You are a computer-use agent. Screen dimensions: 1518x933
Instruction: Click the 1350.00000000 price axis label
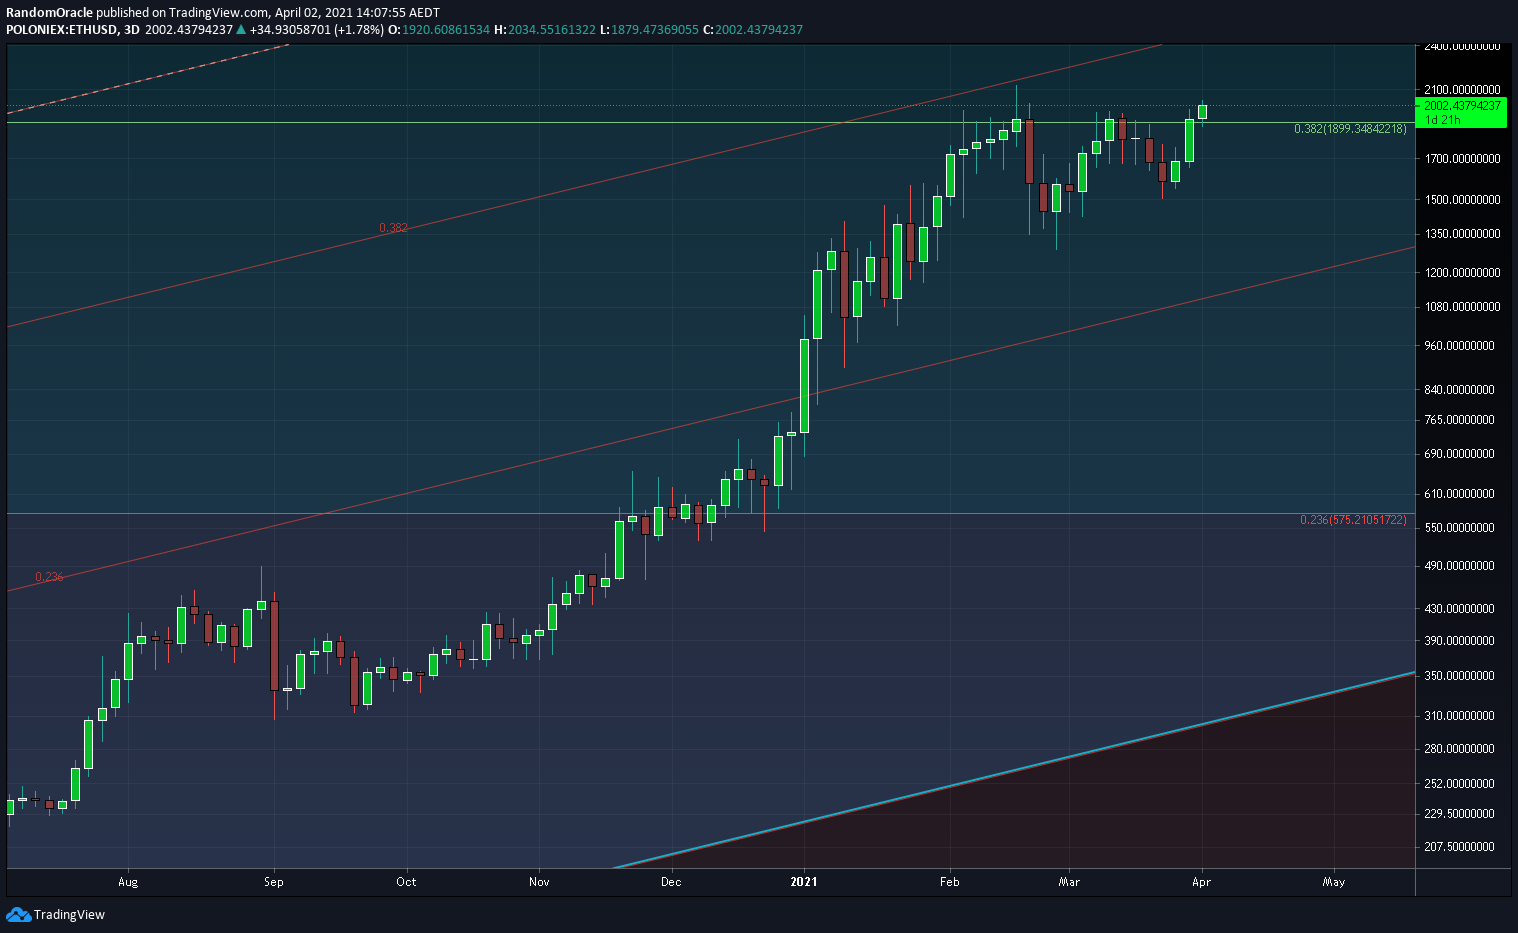1462,234
